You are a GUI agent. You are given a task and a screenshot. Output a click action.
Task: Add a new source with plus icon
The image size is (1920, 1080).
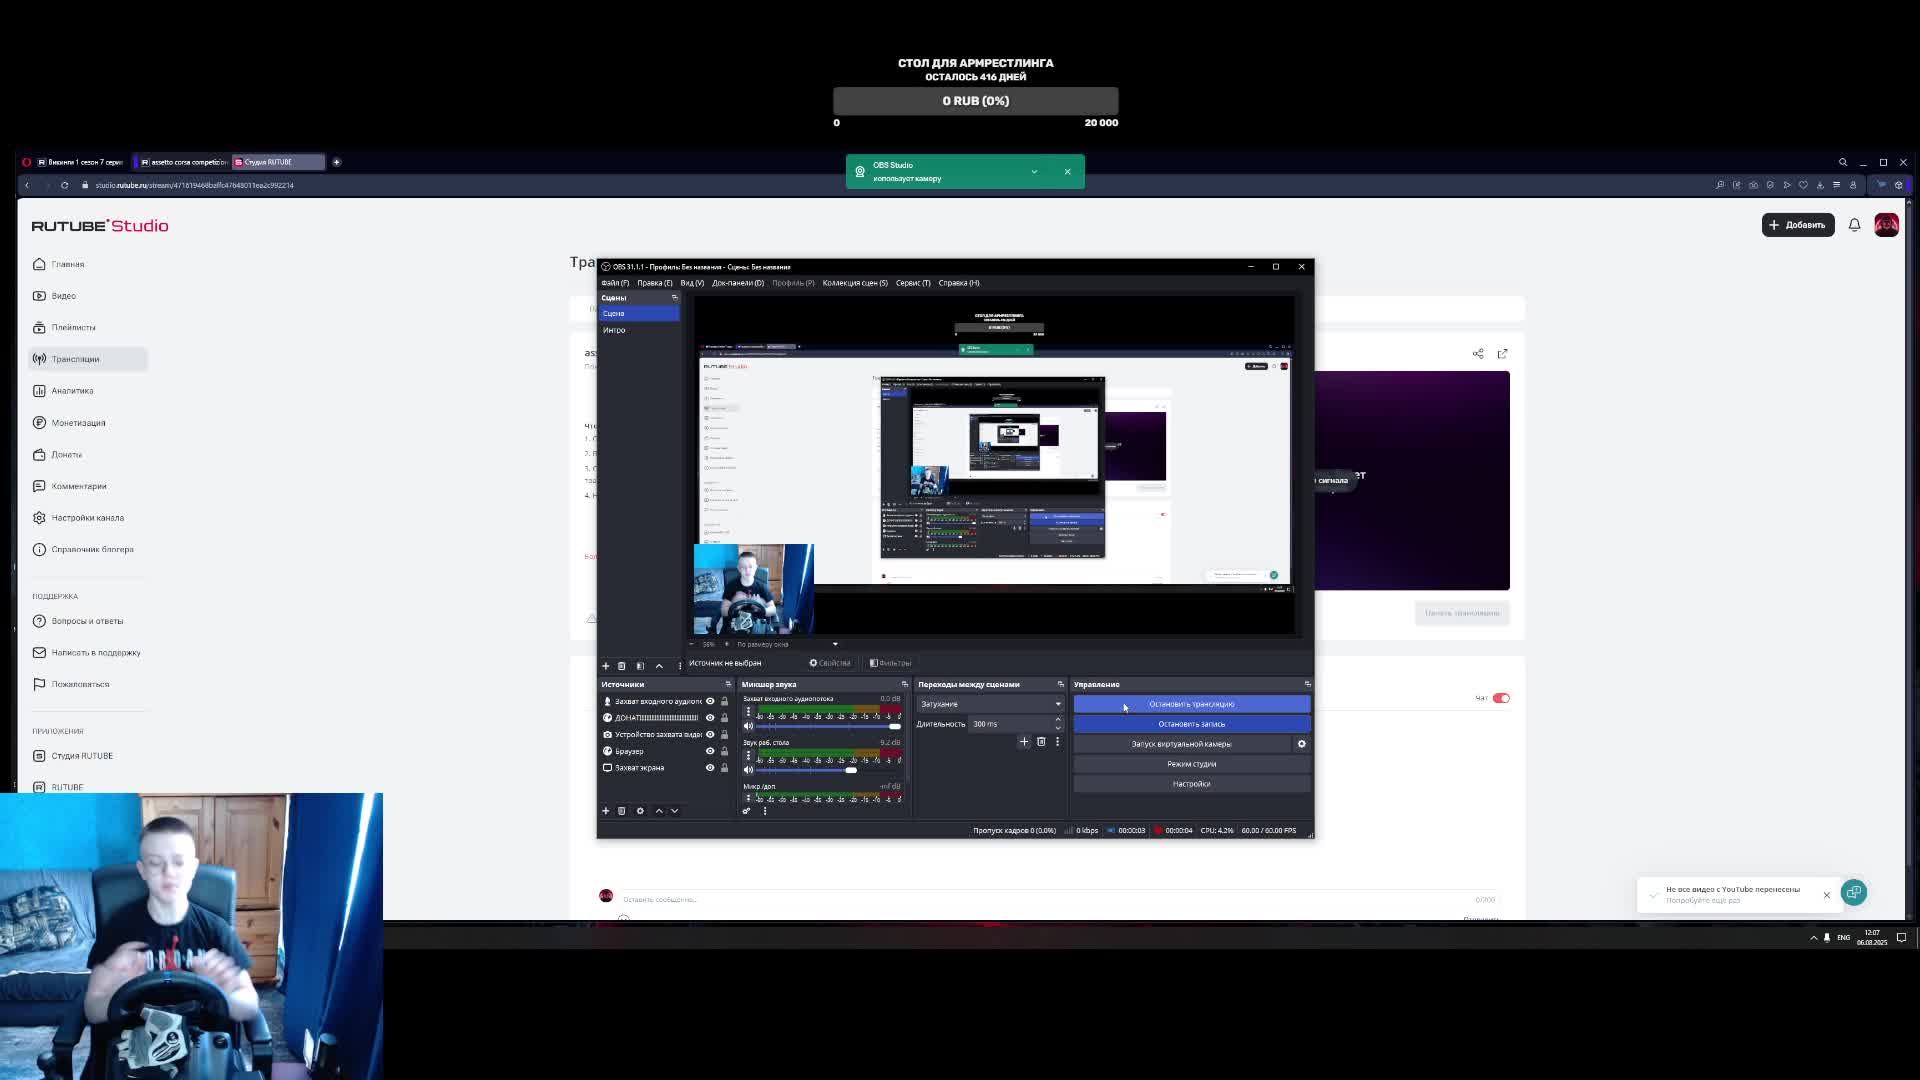coord(605,811)
